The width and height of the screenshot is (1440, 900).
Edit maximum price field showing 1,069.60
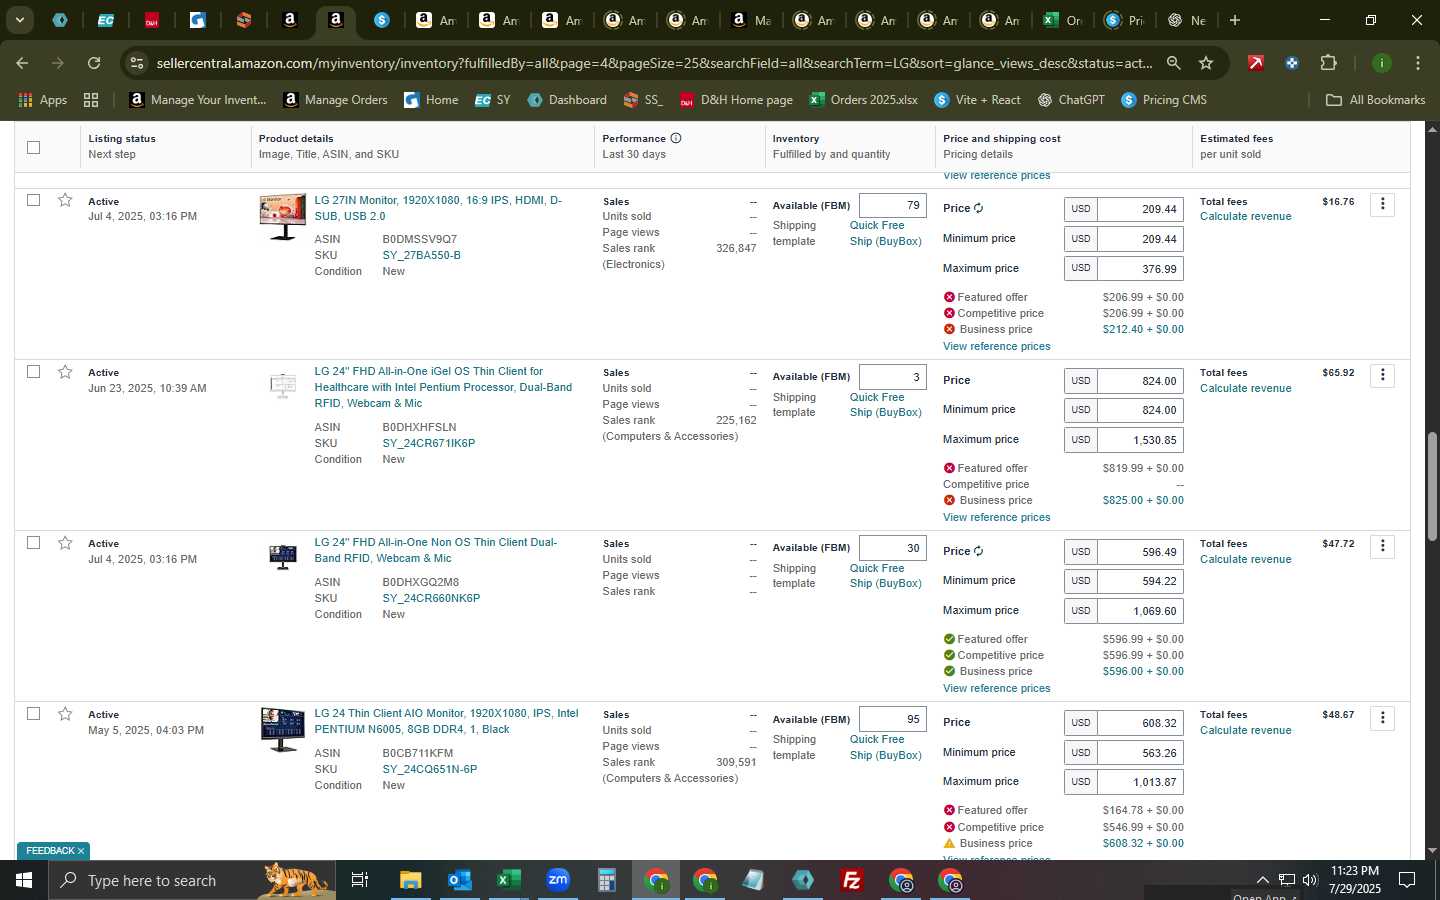[x=1140, y=611]
